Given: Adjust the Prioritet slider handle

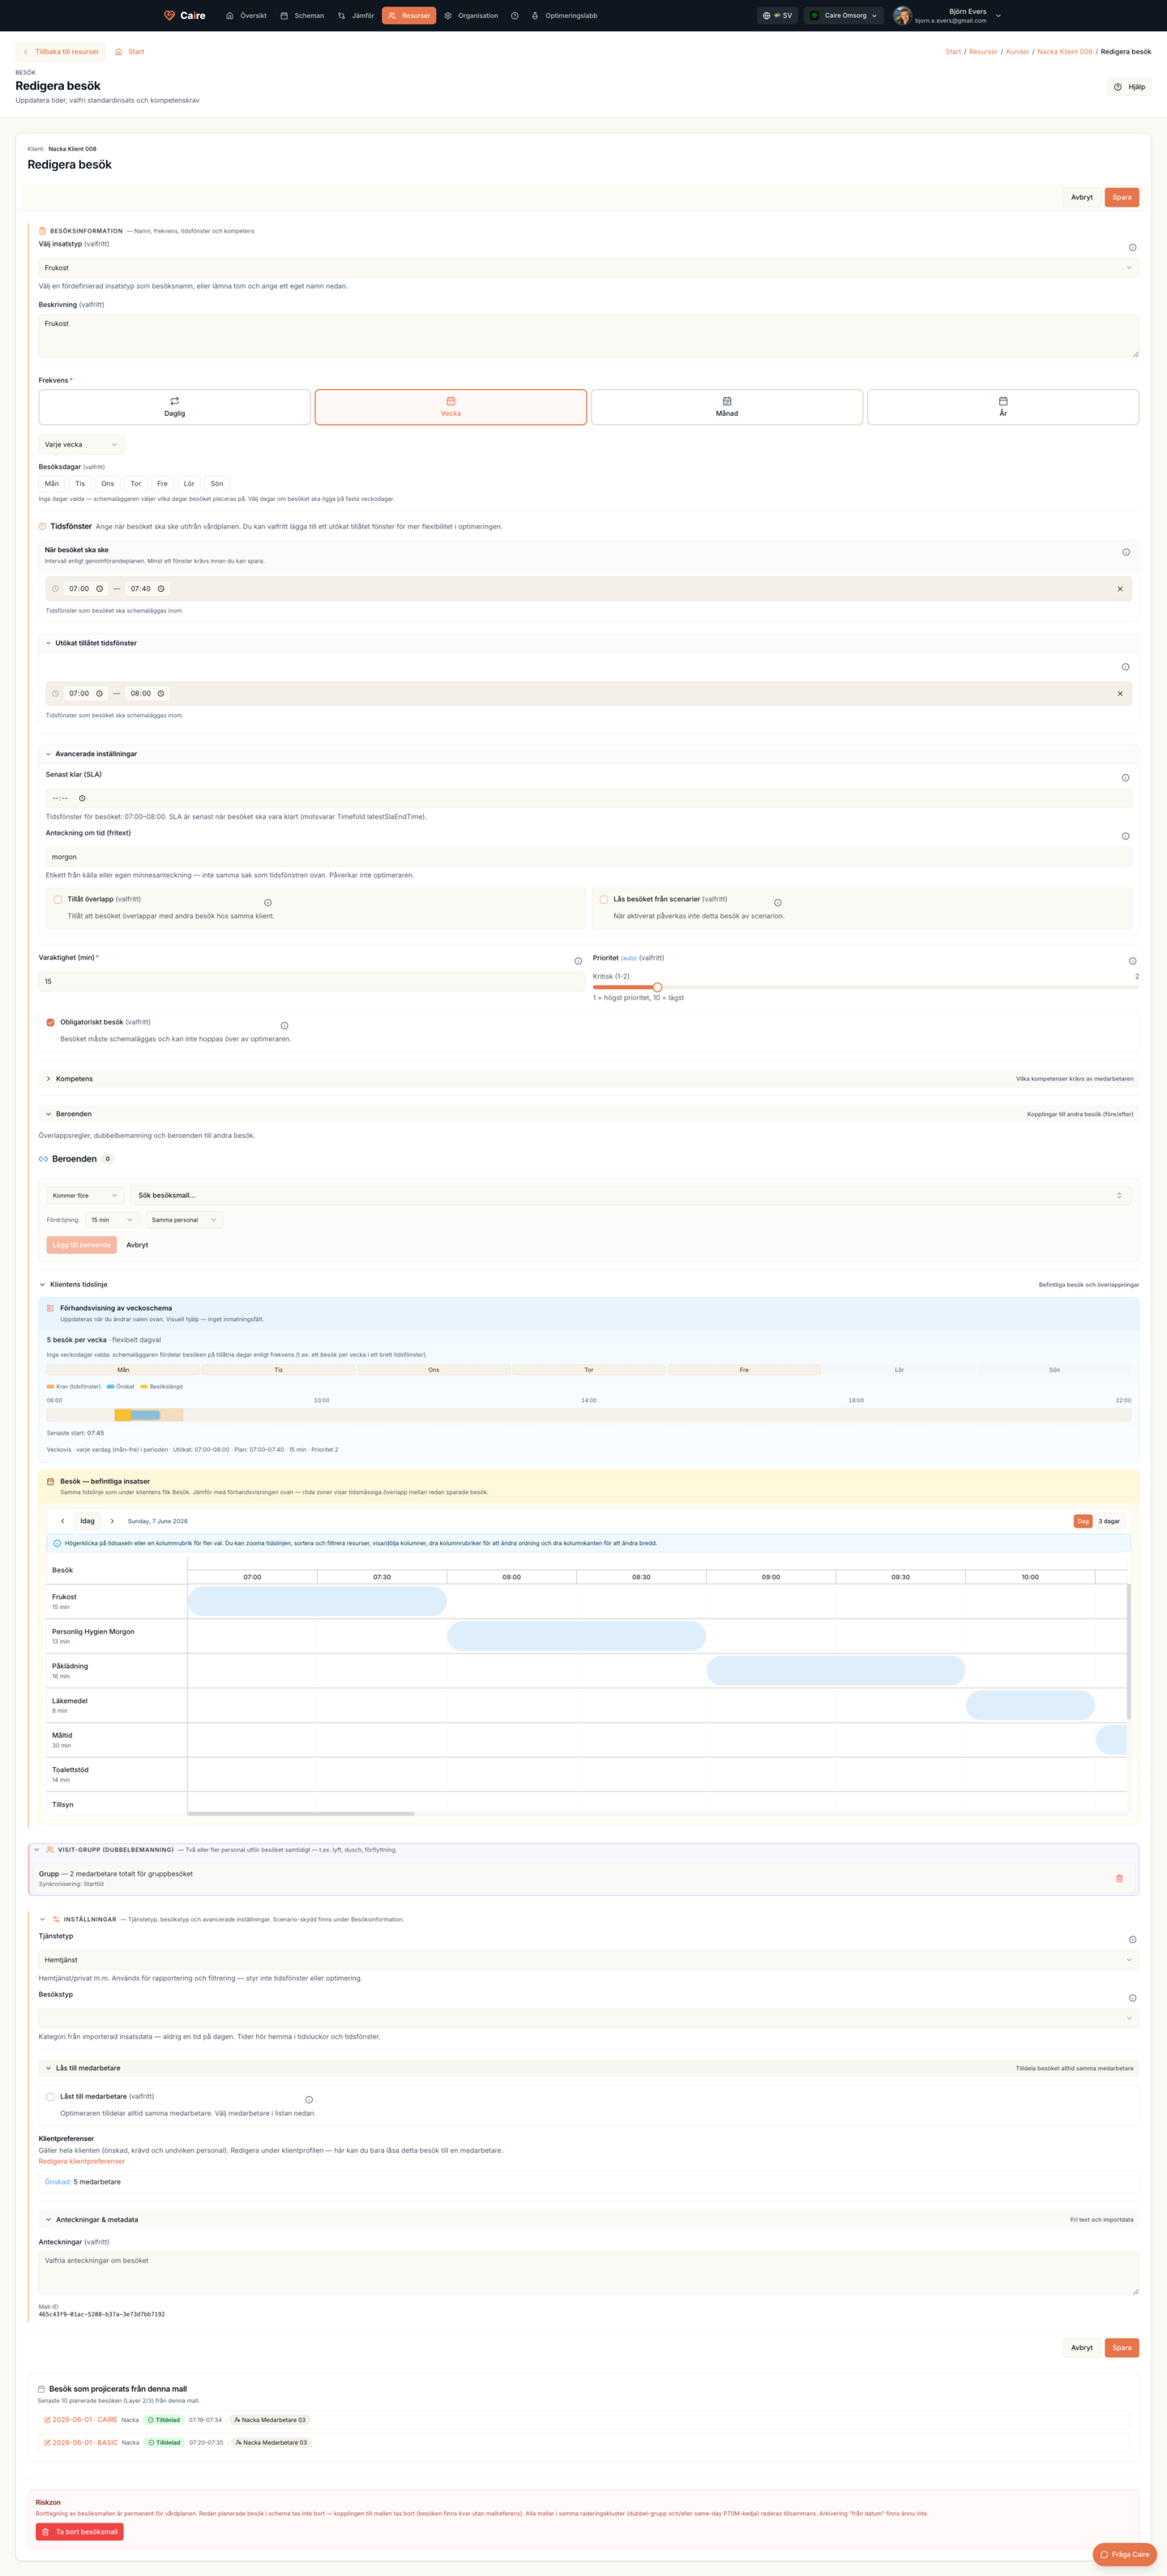Looking at the screenshot, I should tap(657, 987).
